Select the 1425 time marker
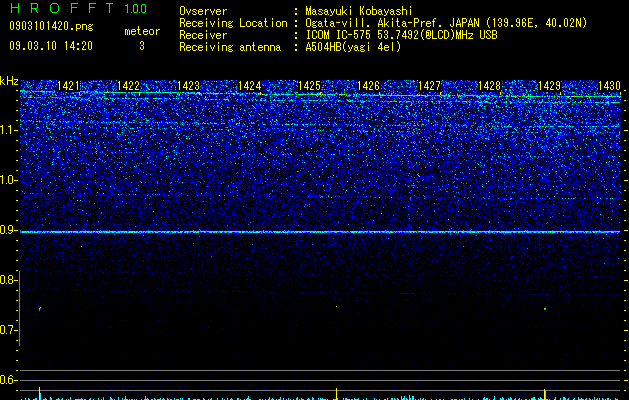The height and width of the screenshot is (400, 629). click(x=309, y=86)
